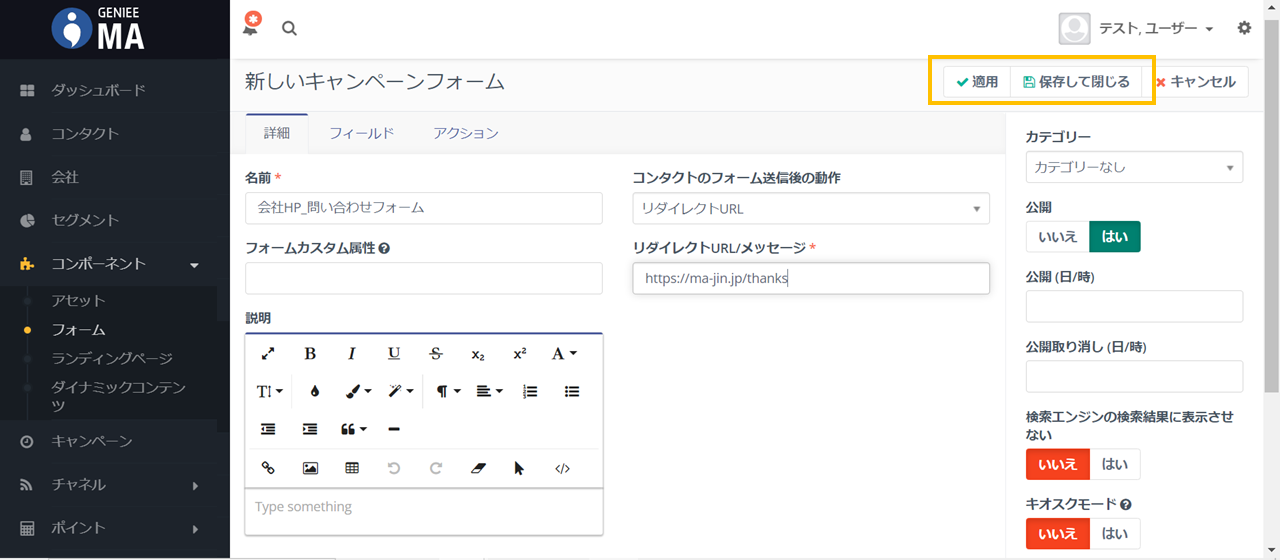Open font family dropdown in editor
The image size is (1280, 560).
pos(564,353)
